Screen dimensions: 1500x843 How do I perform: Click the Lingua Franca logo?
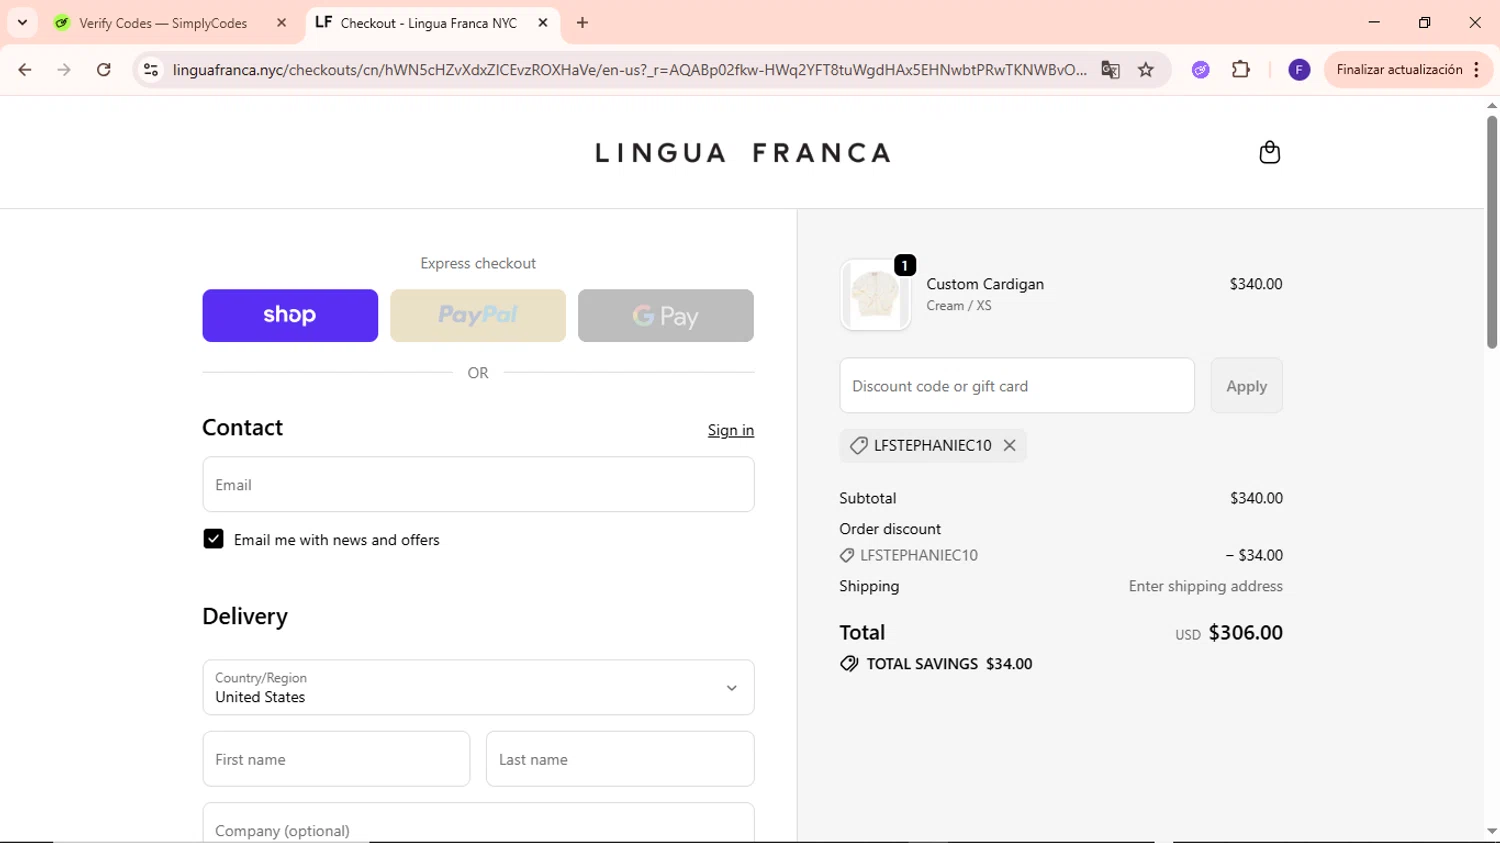coord(742,153)
